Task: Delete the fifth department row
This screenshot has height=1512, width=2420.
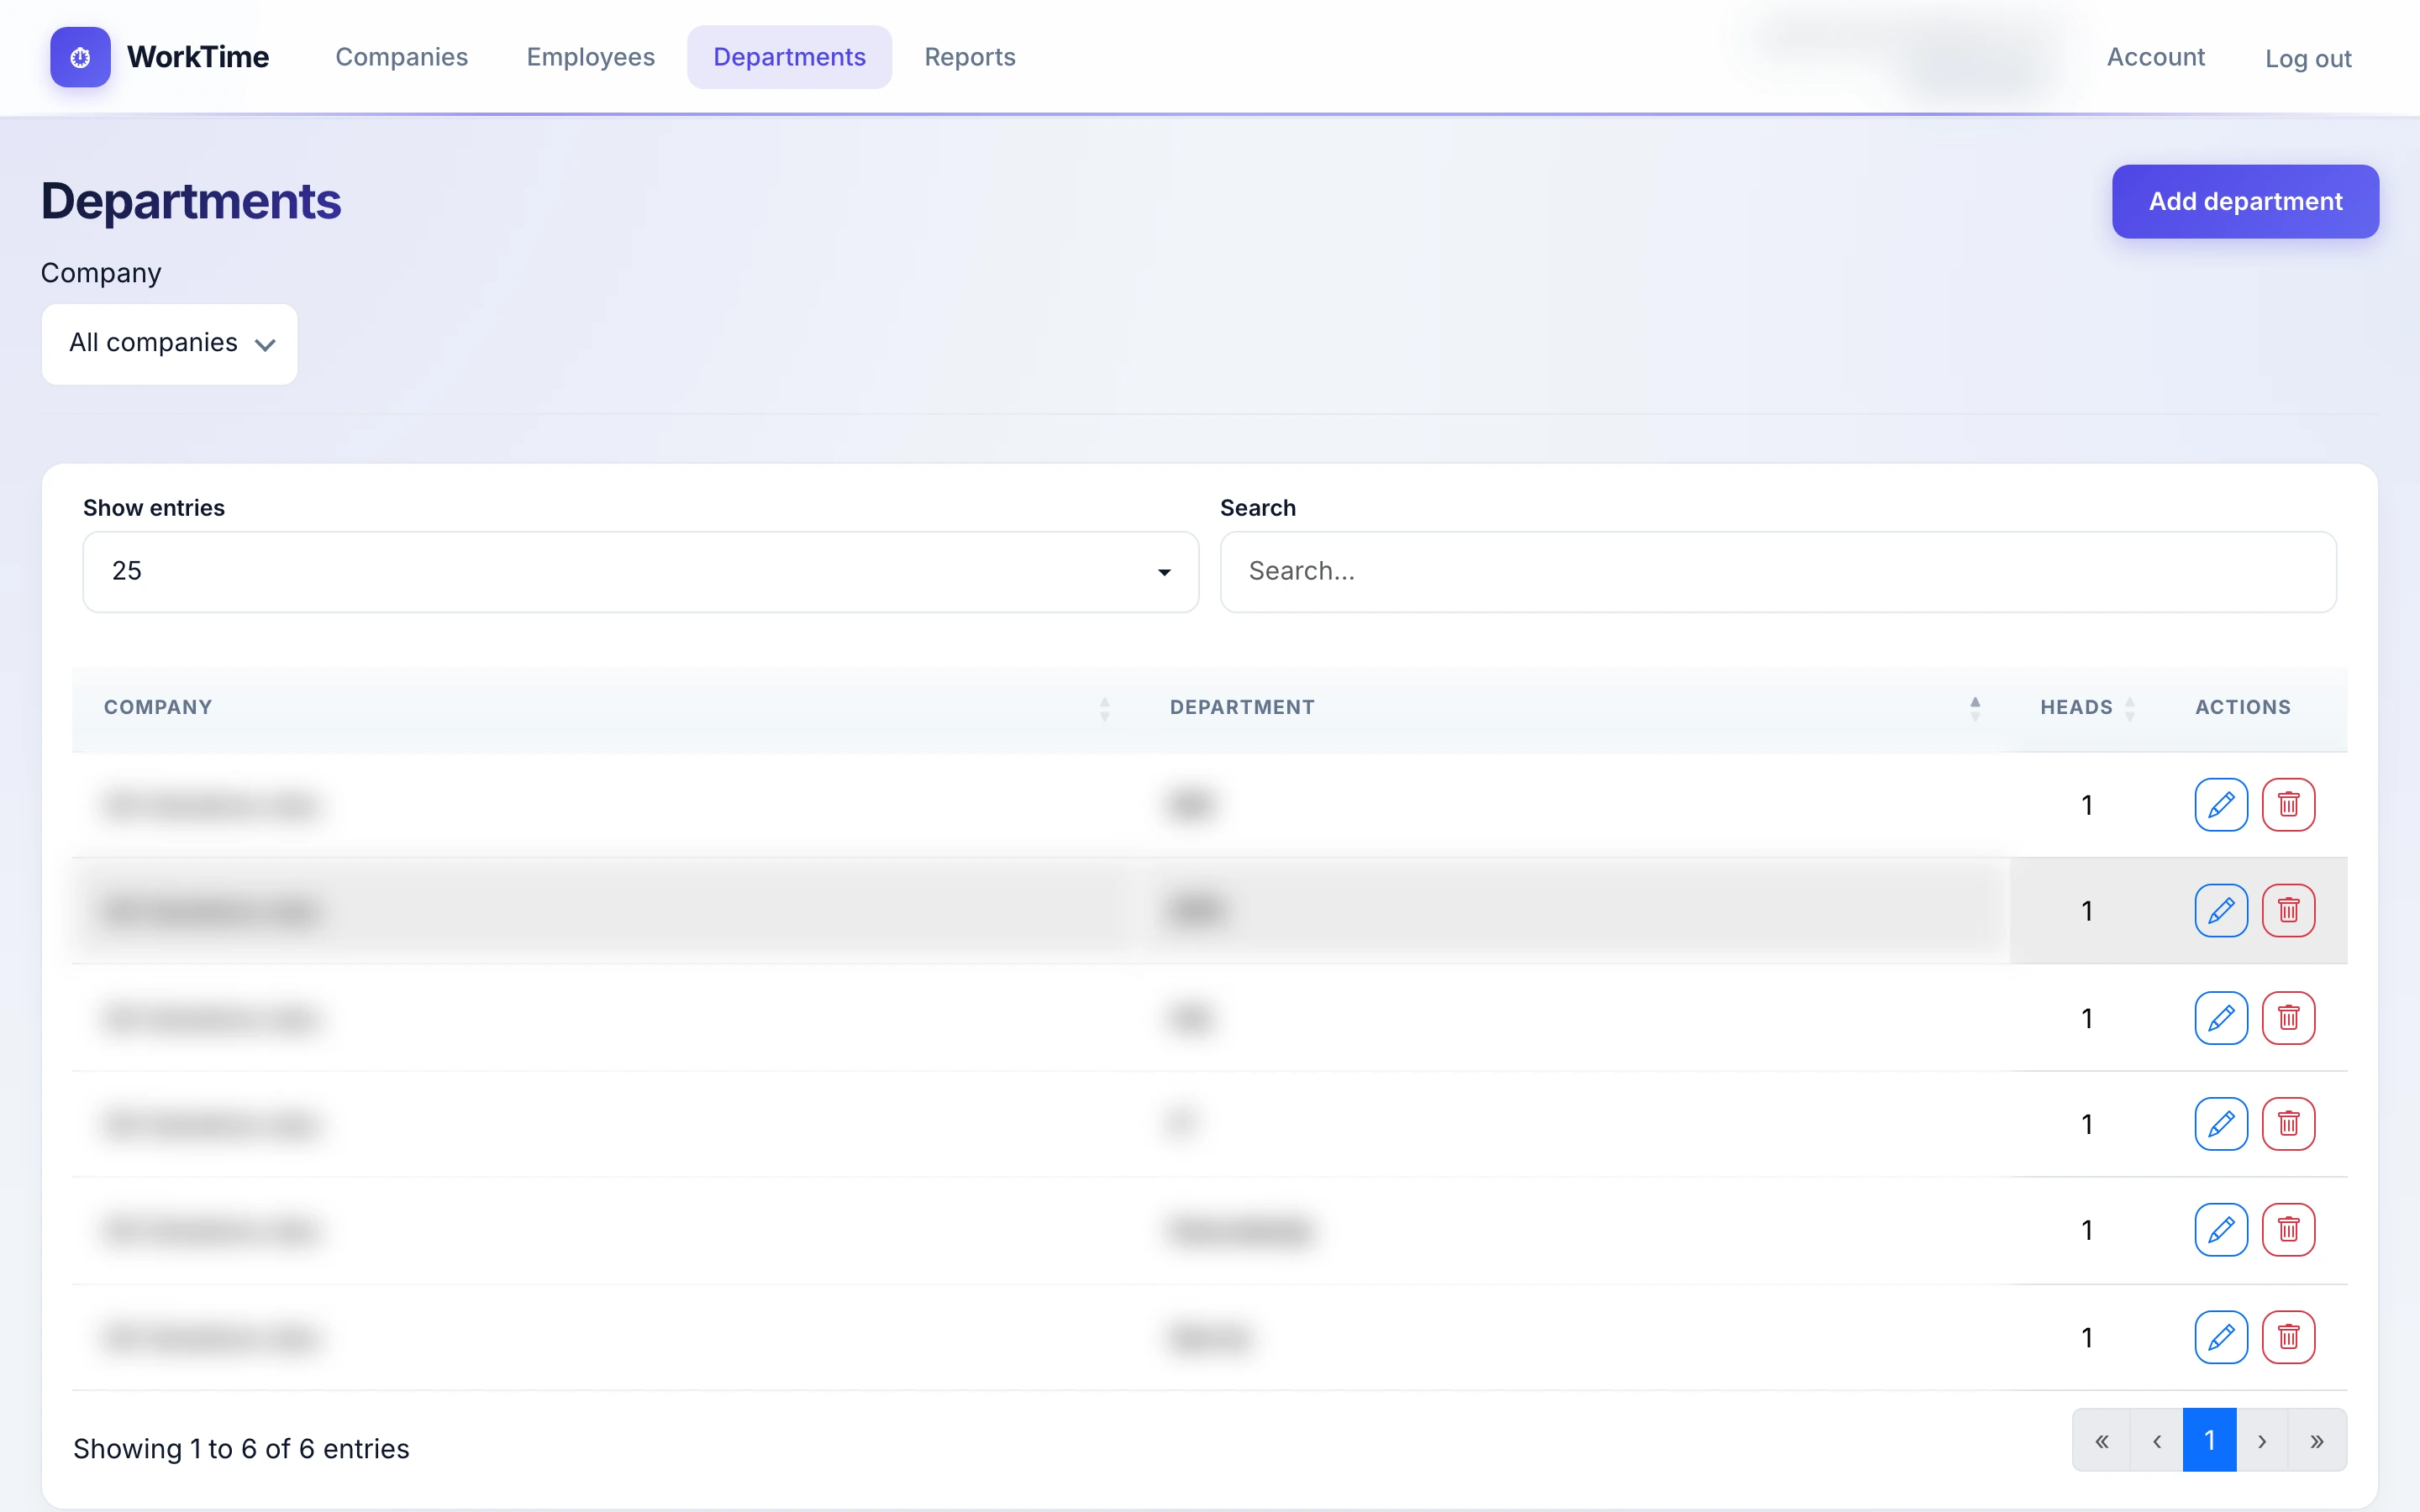Action: (x=2288, y=1230)
